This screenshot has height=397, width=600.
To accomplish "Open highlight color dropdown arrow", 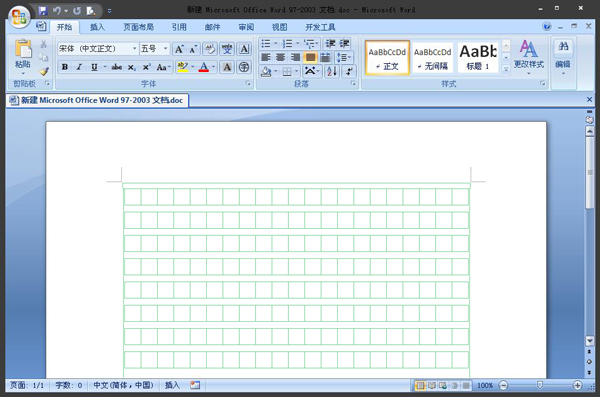I will pos(192,67).
